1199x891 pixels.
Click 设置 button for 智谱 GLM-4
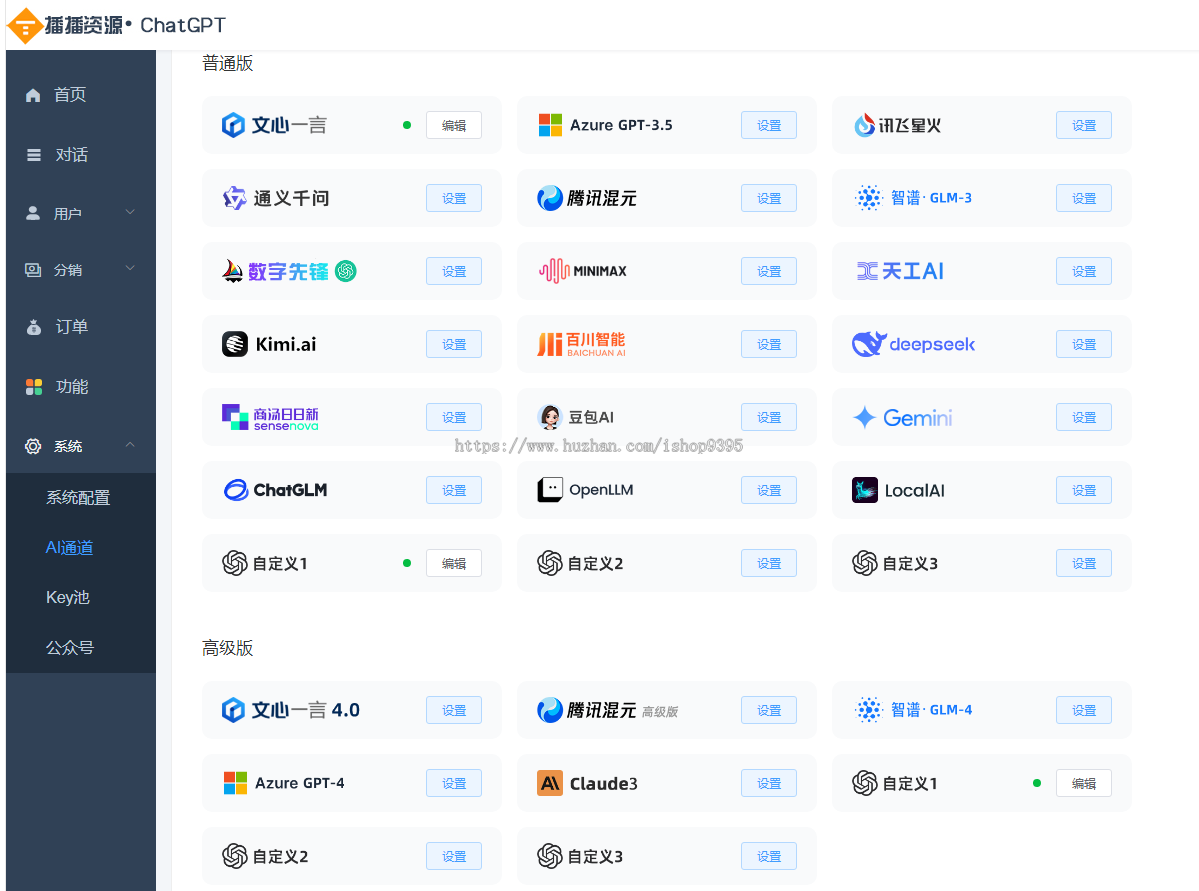[1084, 711]
